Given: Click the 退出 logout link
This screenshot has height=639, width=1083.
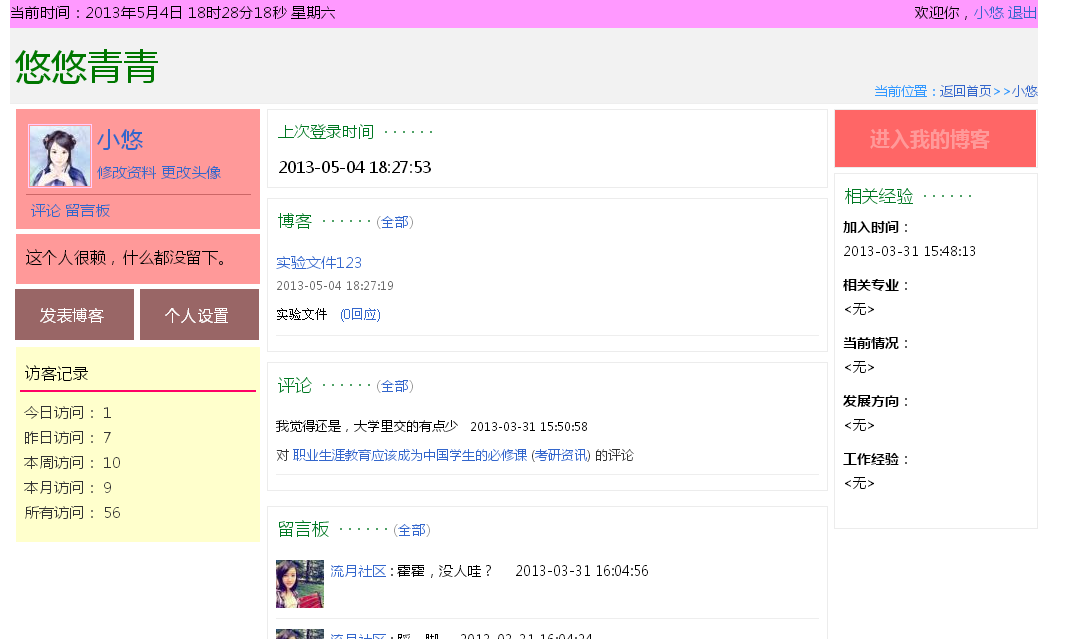Looking at the screenshot, I should [1022, 13].
